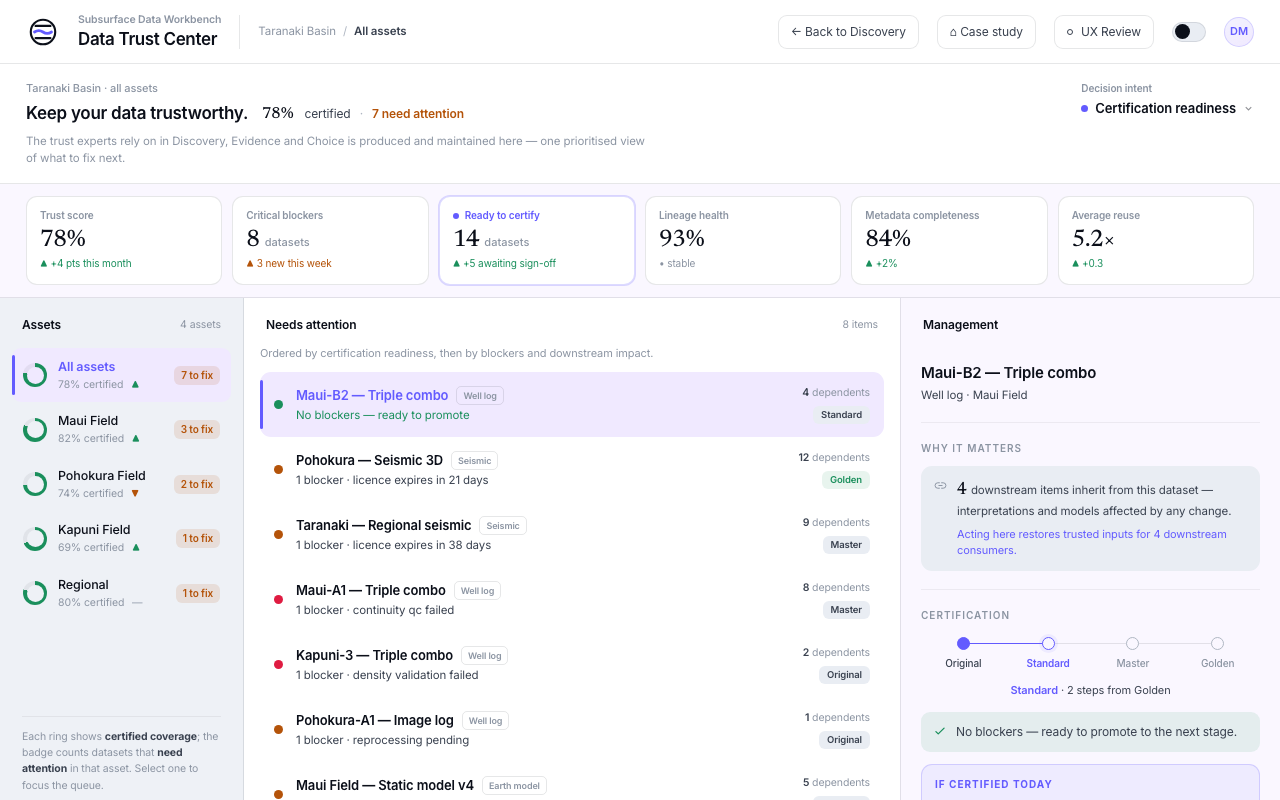This screenshot has width=1280, height=800.
Task: Select Regional asset
Action: point(122,593)
